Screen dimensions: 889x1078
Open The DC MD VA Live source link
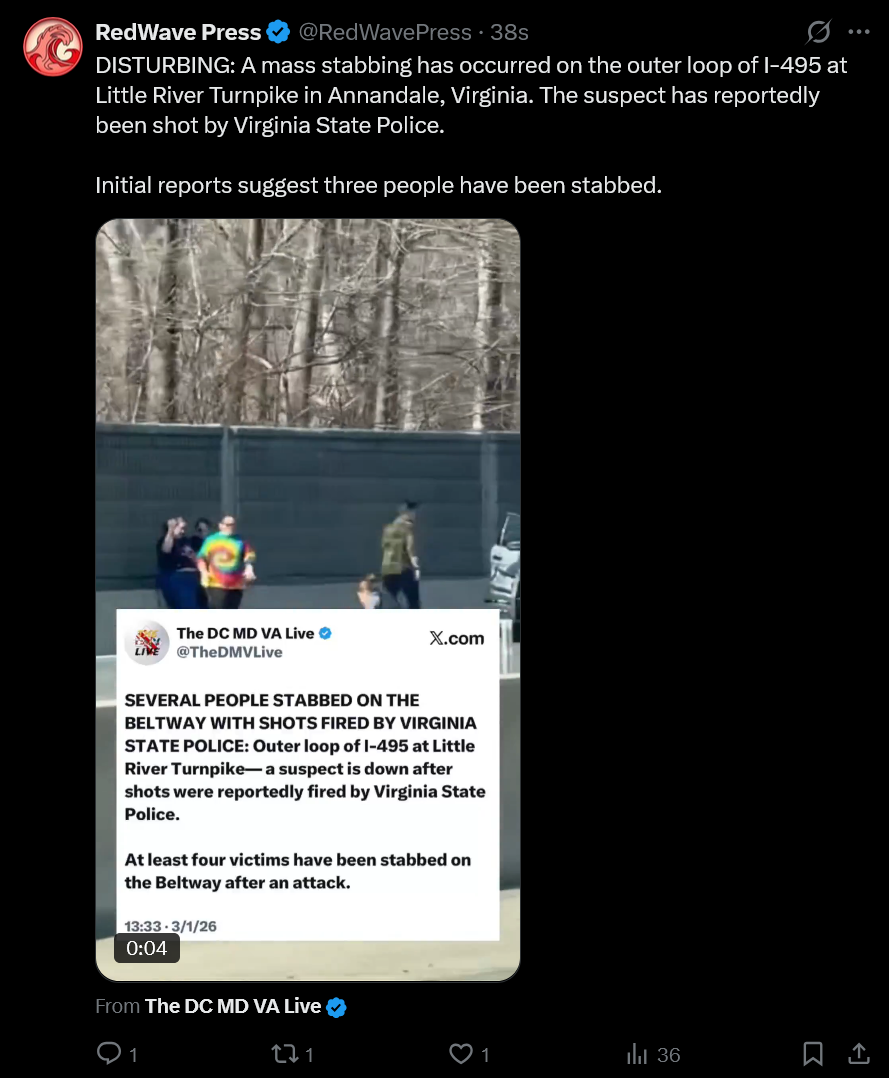point(233,1006)
